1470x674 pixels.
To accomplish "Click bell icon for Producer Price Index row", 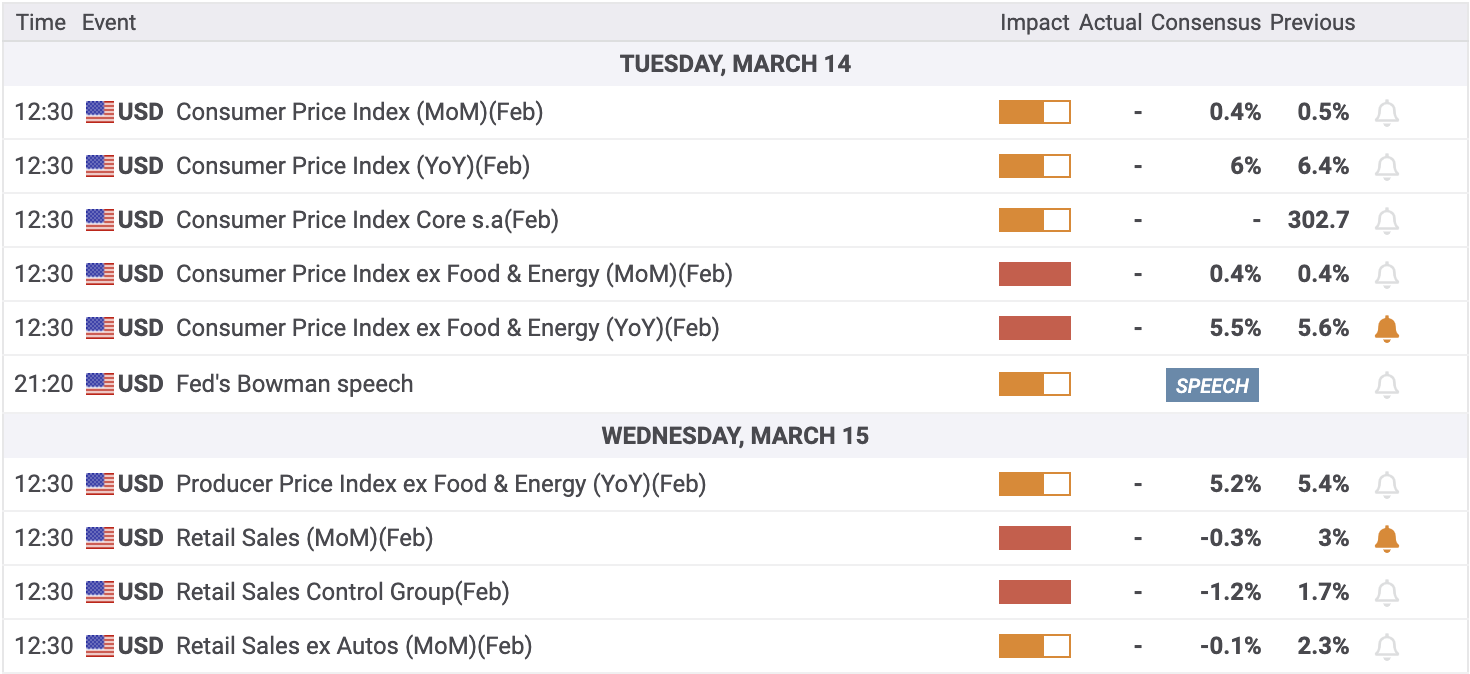I will click(x=1386, y=485).
